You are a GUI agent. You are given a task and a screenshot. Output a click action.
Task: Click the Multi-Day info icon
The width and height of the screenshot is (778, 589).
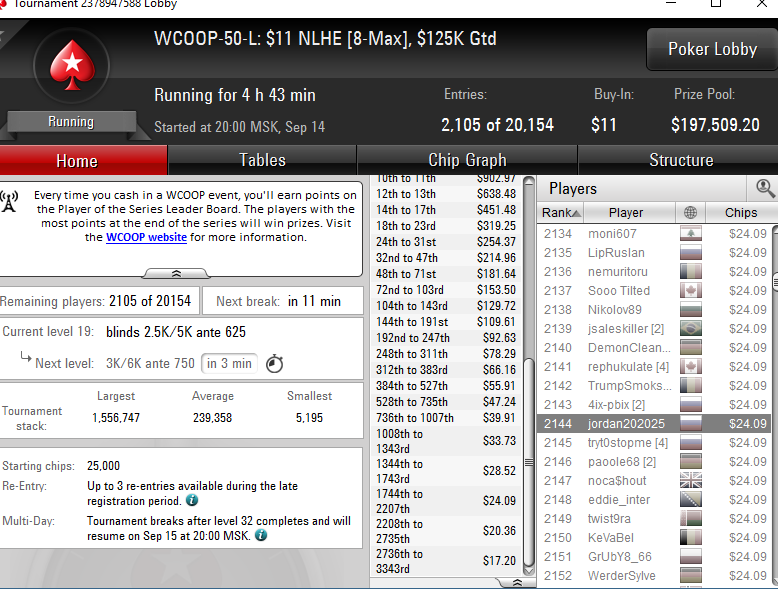260,535
